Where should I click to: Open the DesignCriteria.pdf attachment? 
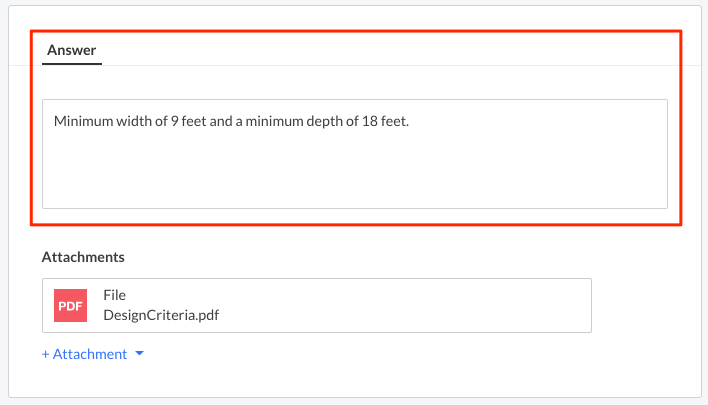[x=160, y=314]
